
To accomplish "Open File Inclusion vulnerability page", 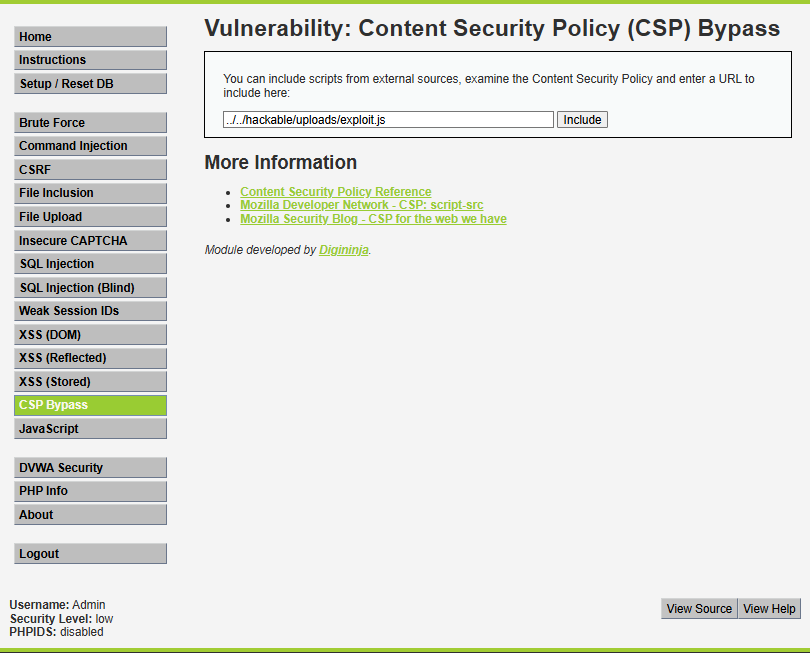I will 90,193.
